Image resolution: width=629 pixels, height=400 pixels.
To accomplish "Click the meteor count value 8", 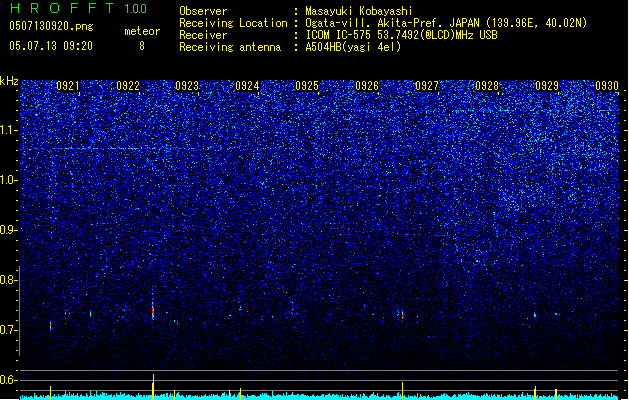I will pyautogui.click(x=142, y=46).
